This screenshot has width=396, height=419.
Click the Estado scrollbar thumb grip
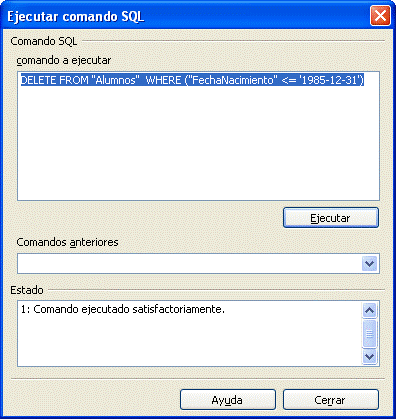coord(369,334)
